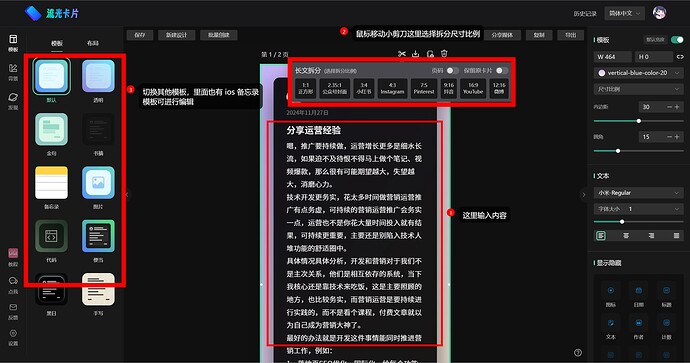Open the scissors split tool above the card
Viewport: 690px width, 363px height.
[402, 54]
